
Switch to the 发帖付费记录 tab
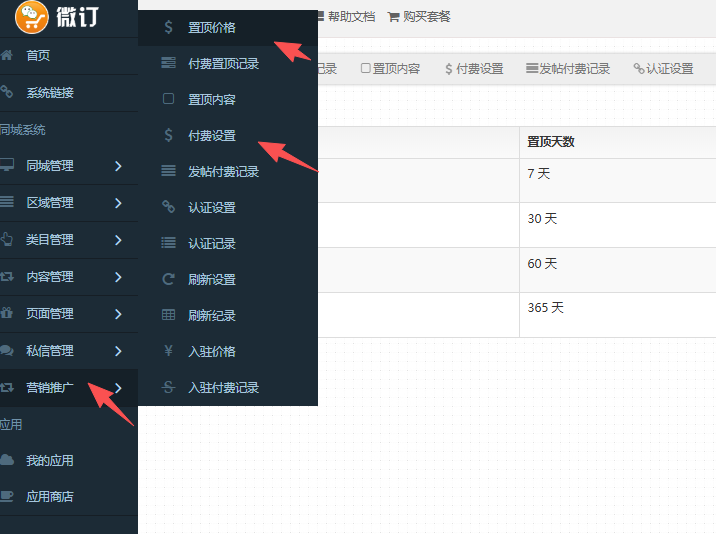568,69
